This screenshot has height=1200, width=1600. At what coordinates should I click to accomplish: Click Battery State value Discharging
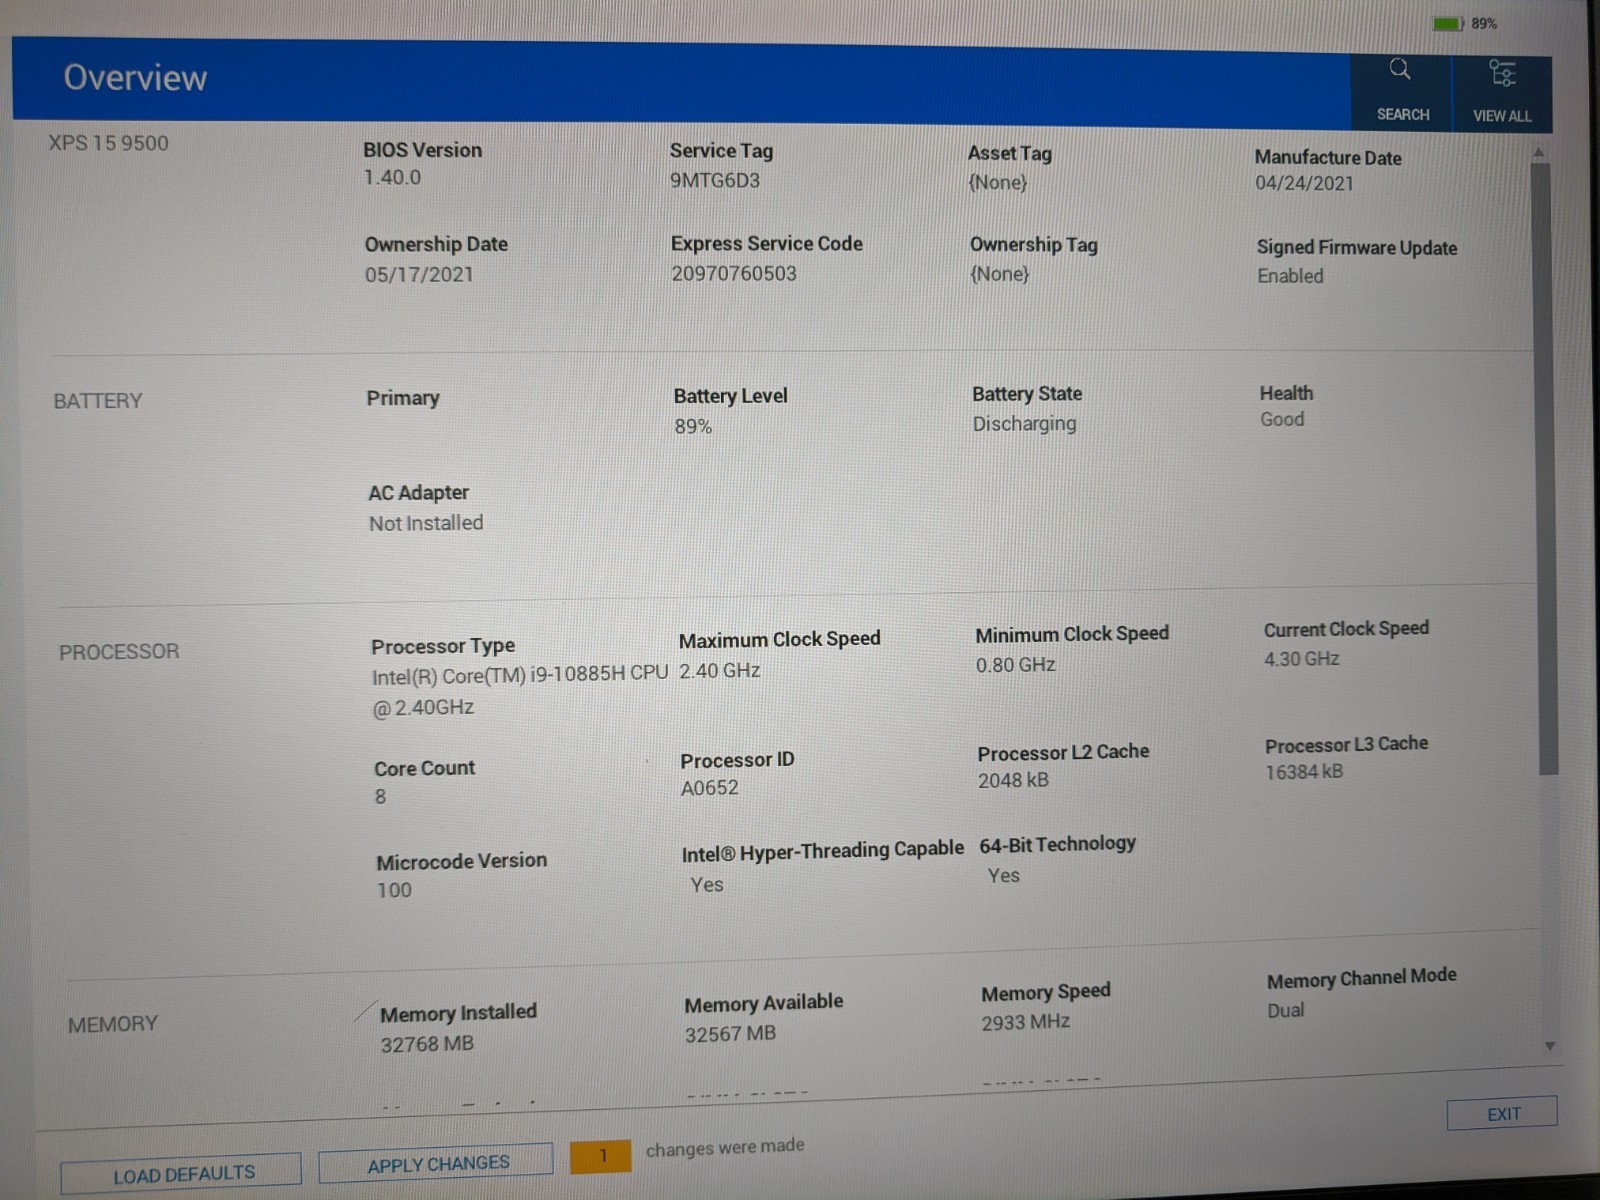pos(1024,424)
